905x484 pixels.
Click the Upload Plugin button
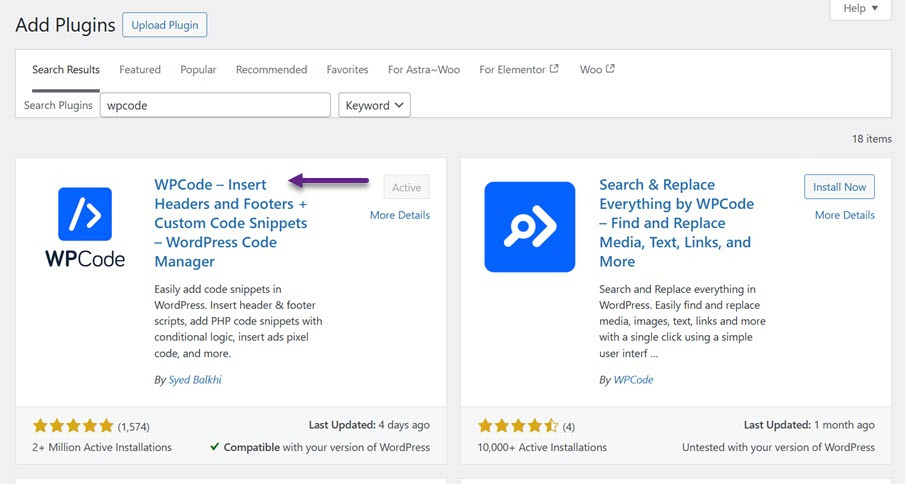(x=164, y=25)
